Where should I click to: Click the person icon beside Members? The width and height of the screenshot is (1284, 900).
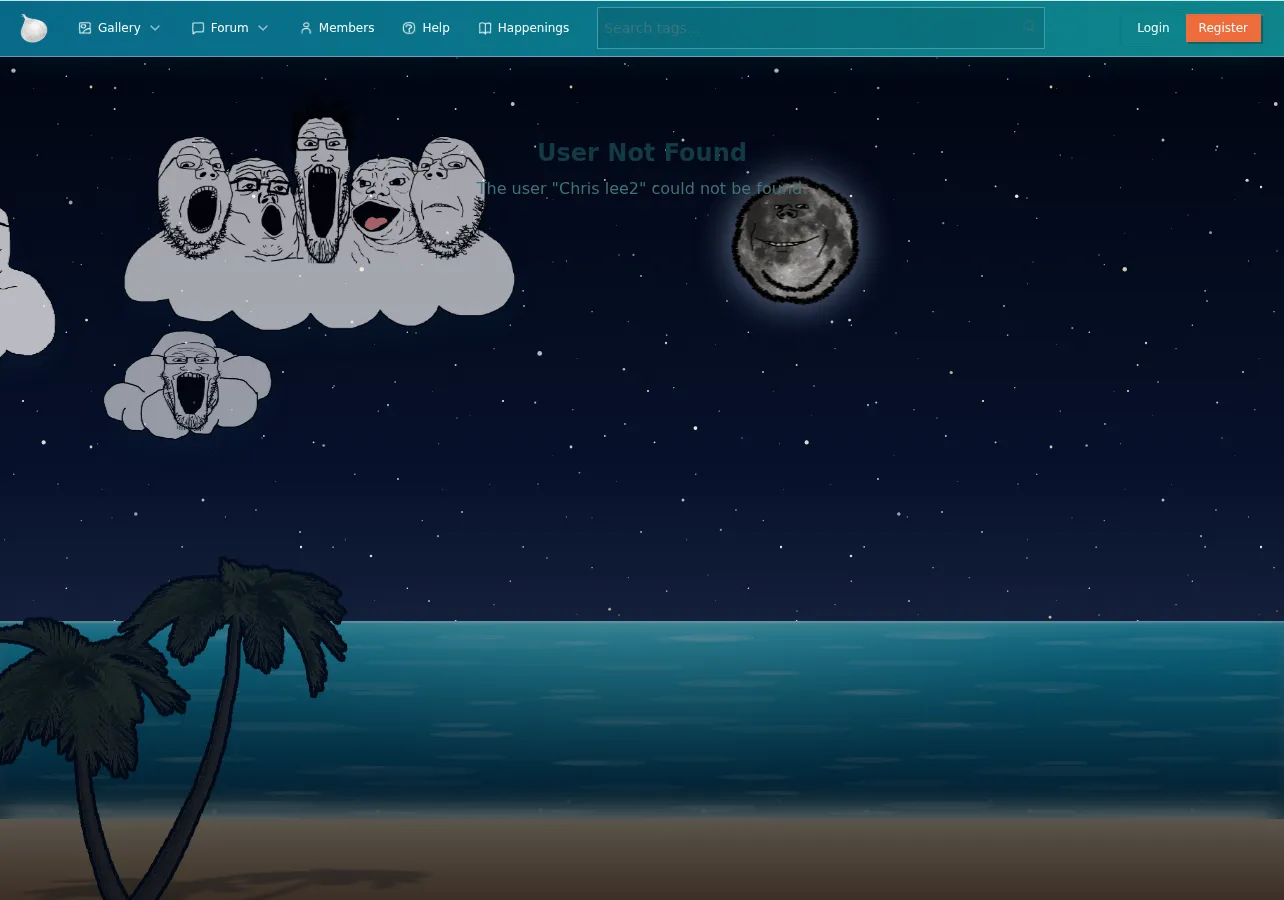[x=306, y=28]
